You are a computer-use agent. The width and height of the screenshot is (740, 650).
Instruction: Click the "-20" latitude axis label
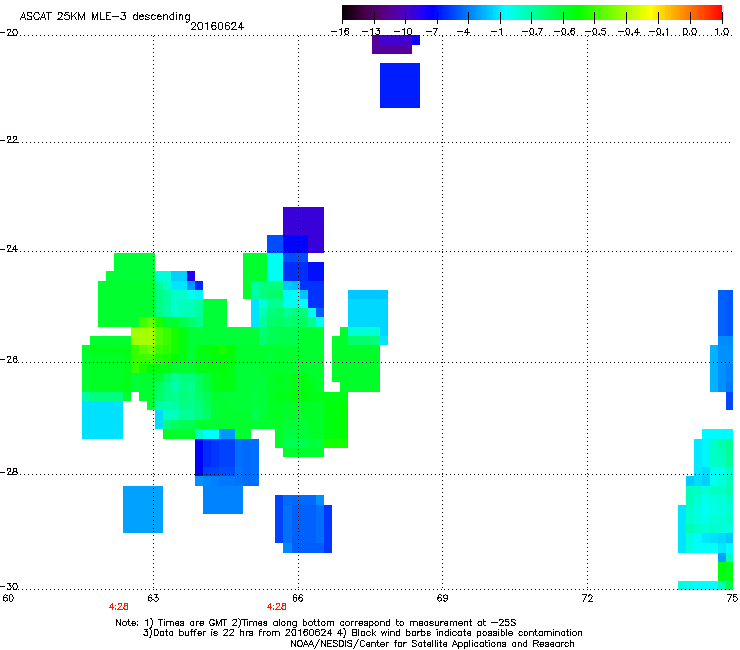point(9,33)
